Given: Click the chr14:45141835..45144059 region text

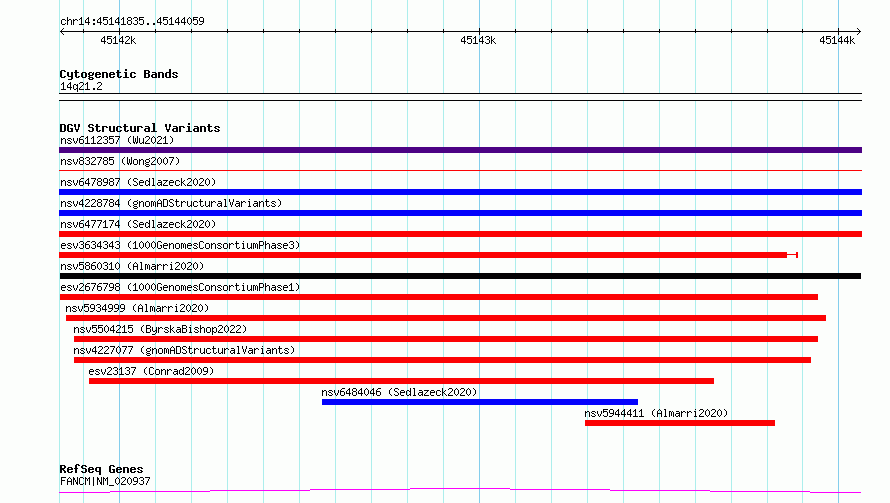Looking at the screenshot, I should point(132,21).
